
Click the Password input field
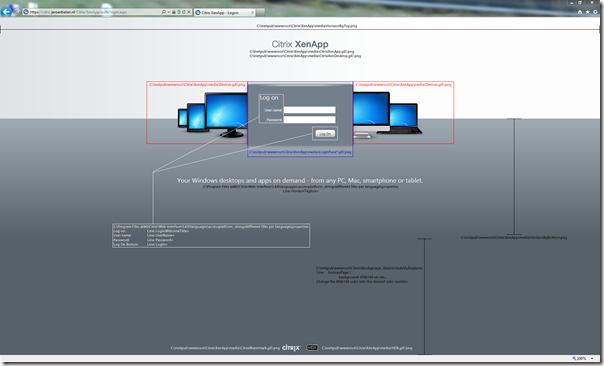[x=310, y=119]
